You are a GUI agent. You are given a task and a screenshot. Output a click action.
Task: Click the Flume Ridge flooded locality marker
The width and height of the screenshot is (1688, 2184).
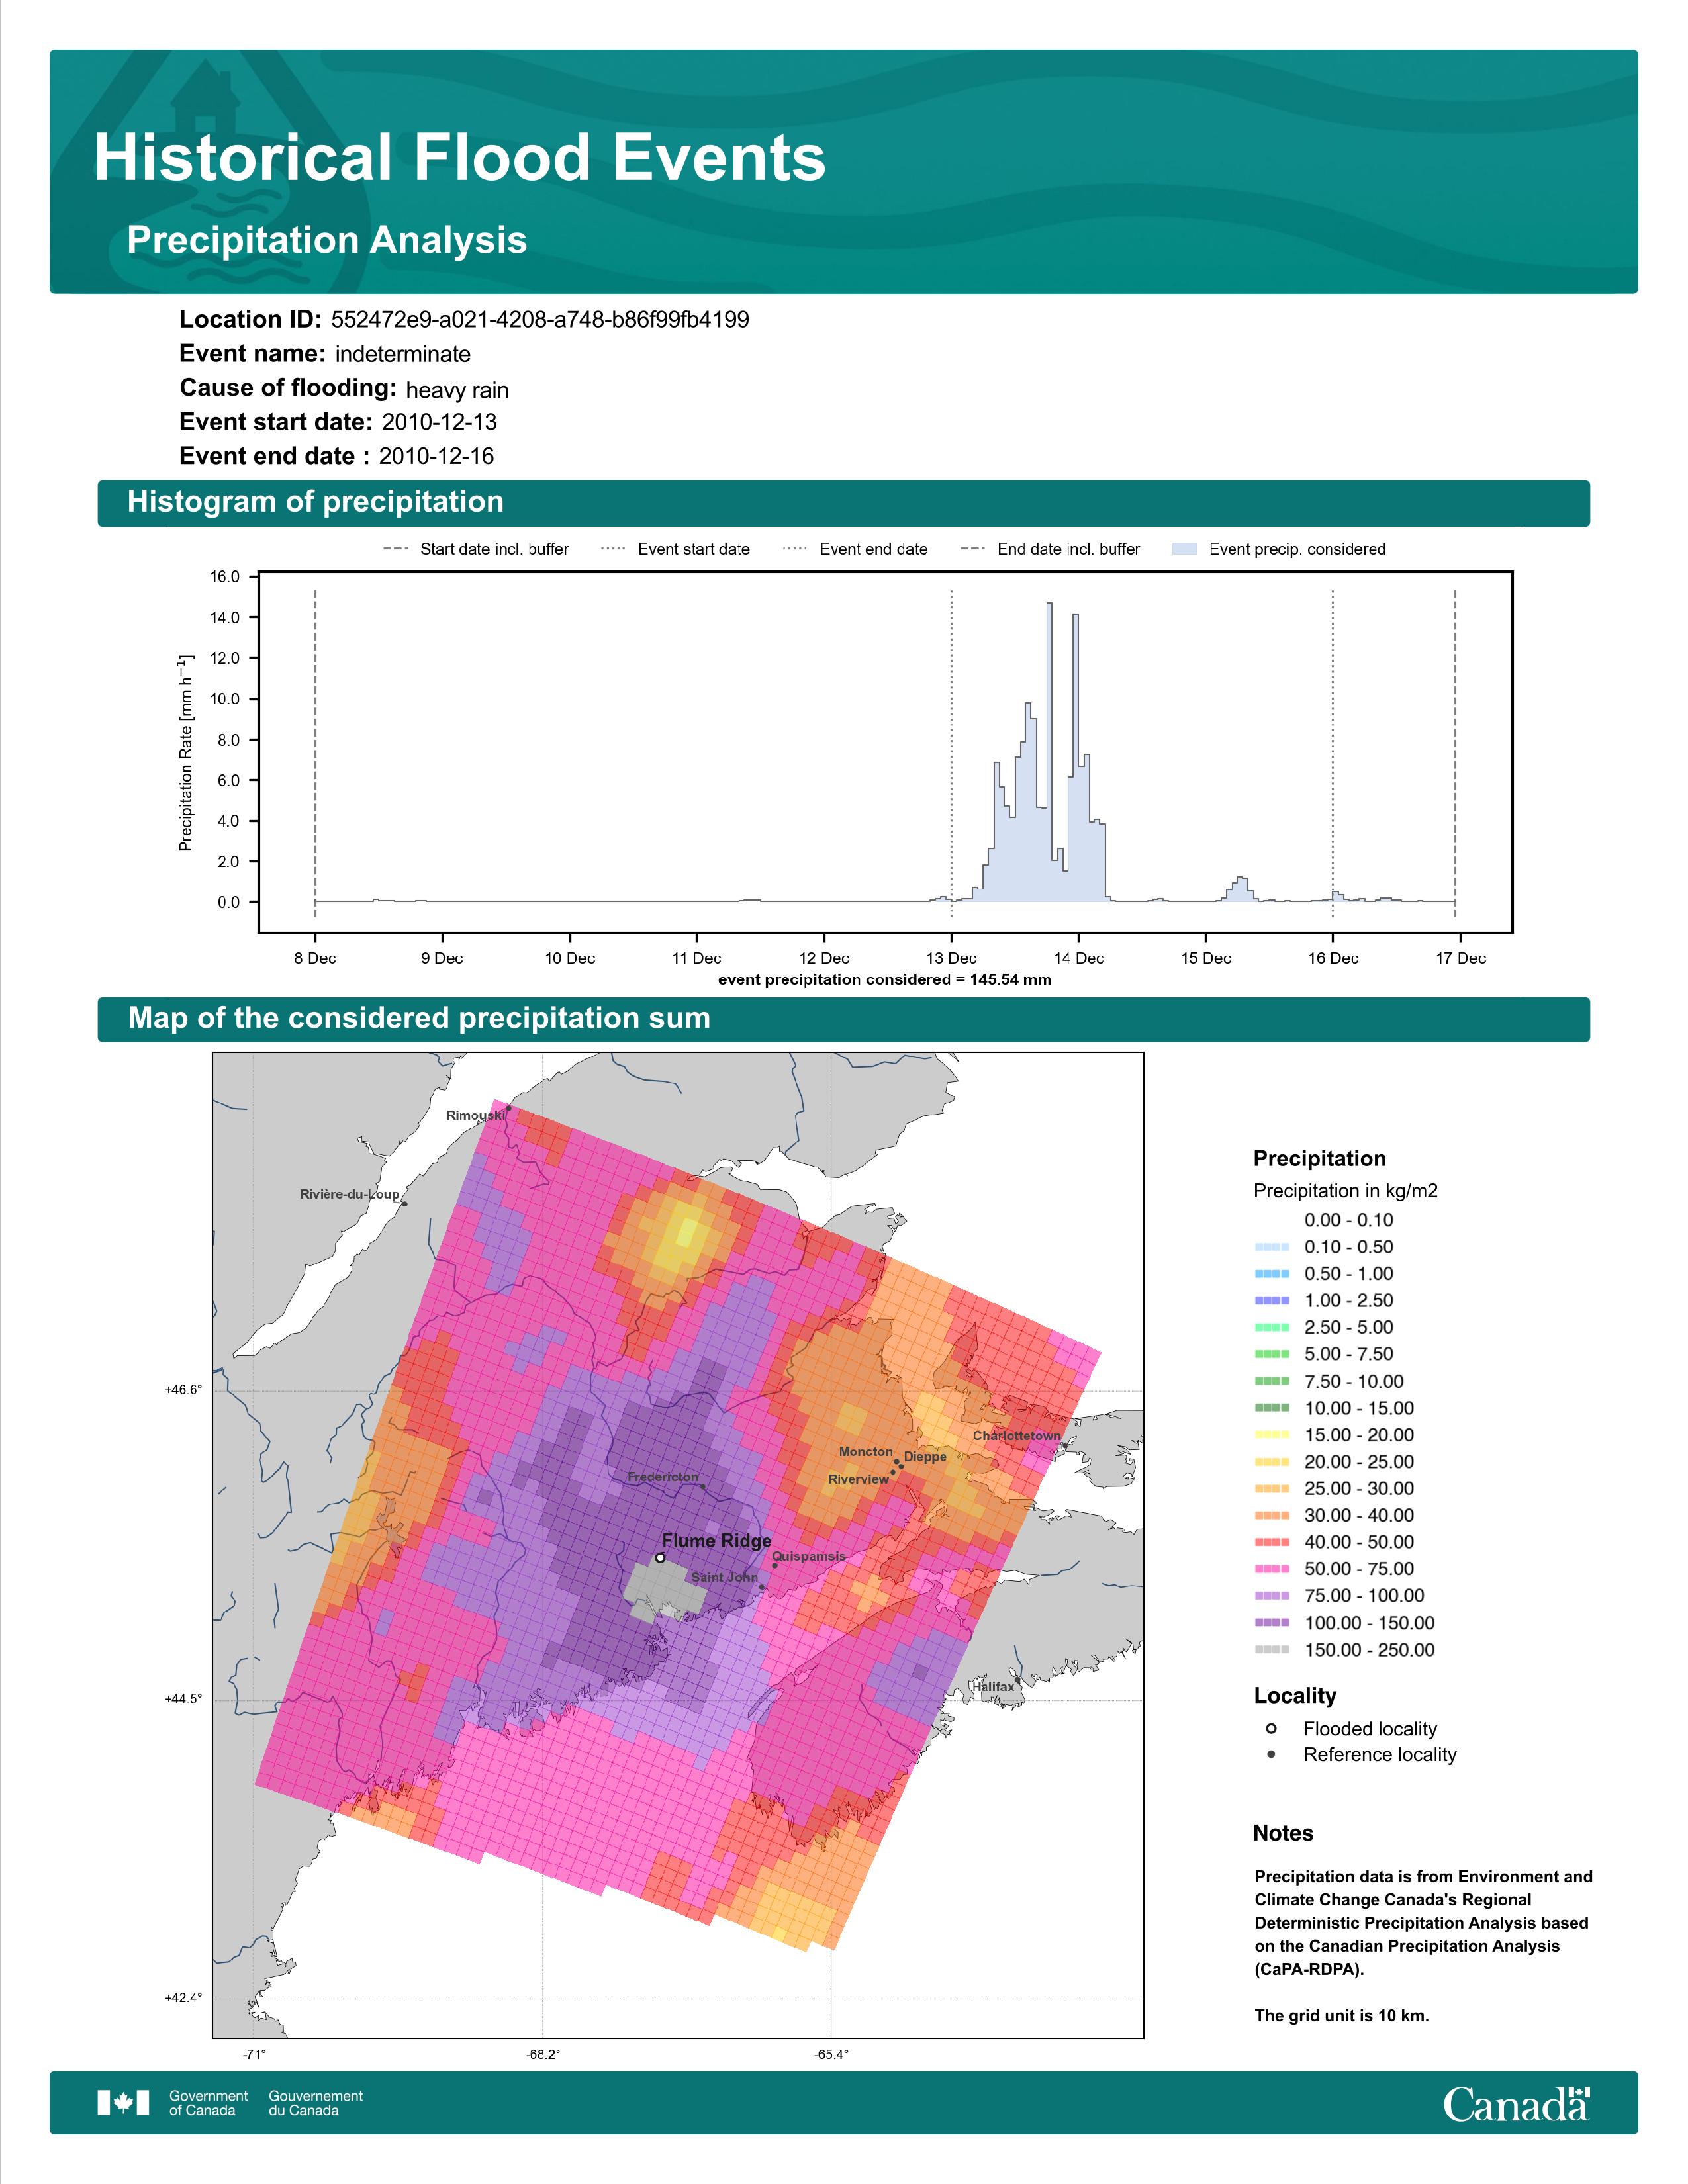pos(660,1558)
